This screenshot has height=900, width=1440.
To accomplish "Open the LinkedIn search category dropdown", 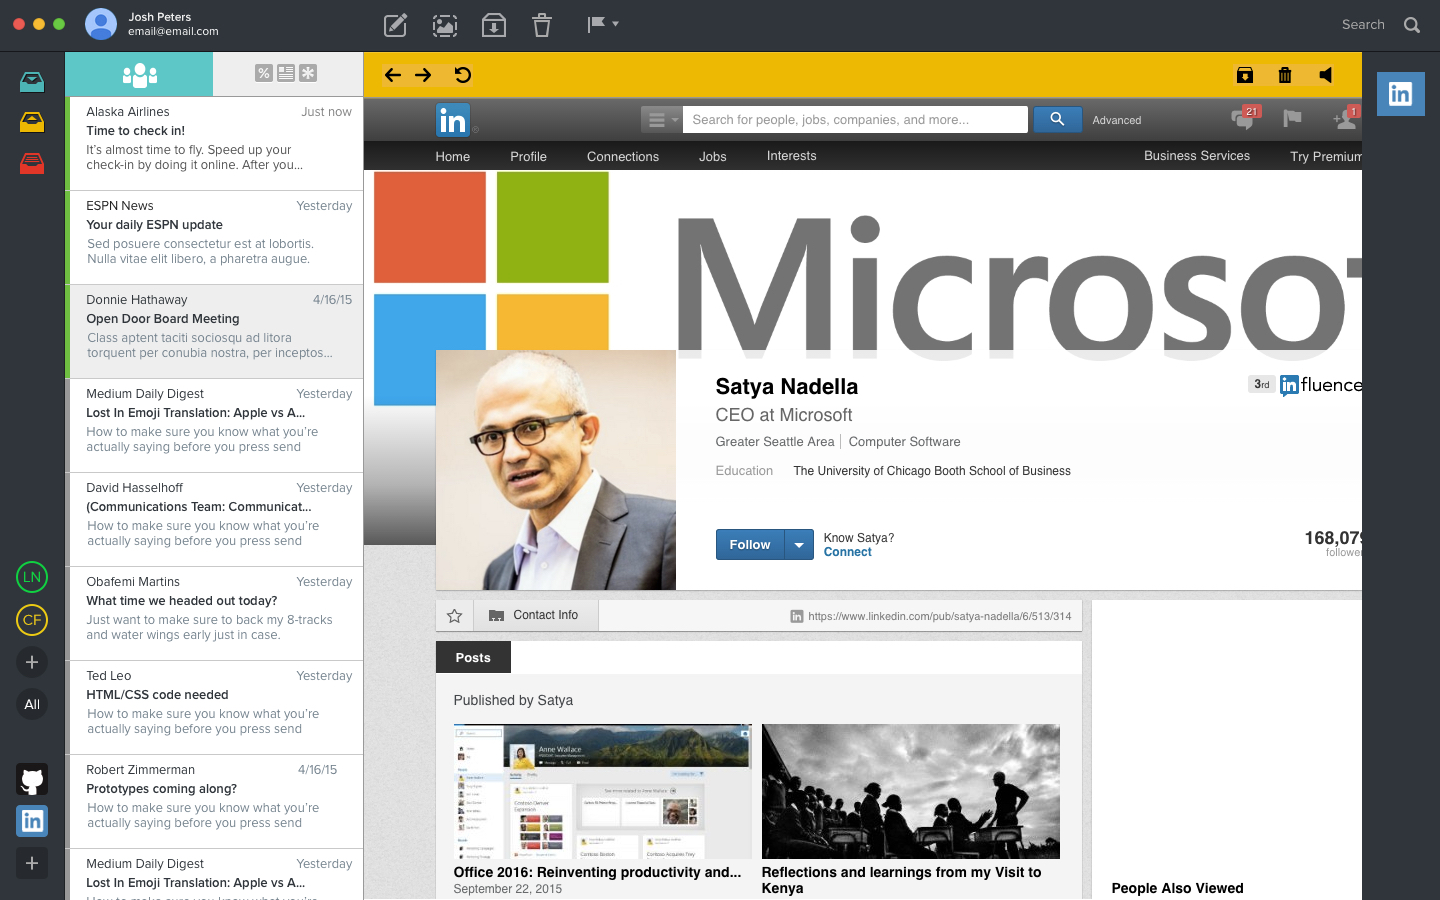I will [x=661, y=120].
